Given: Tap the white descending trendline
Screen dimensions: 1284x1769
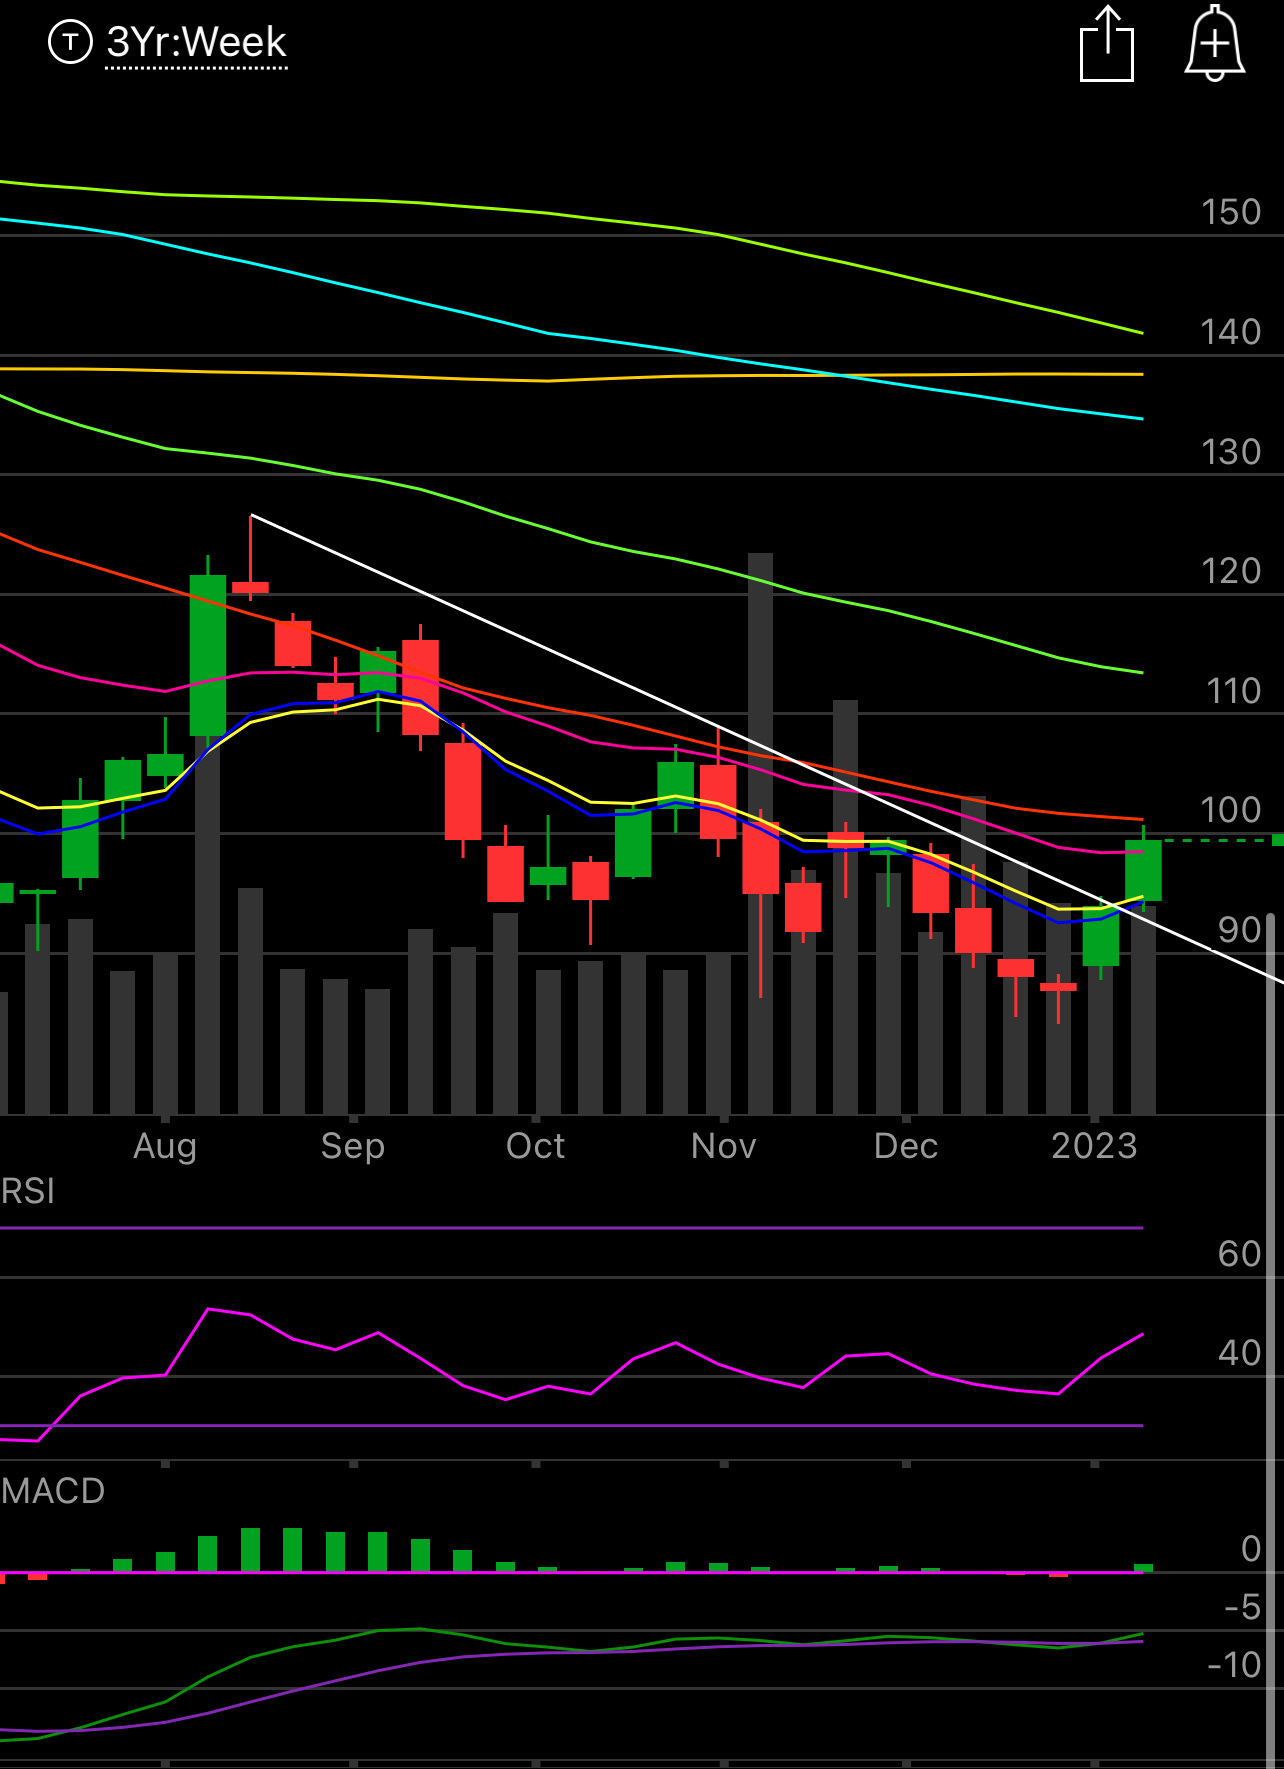Looking at the screenshot, I should [x=766, y=748].
